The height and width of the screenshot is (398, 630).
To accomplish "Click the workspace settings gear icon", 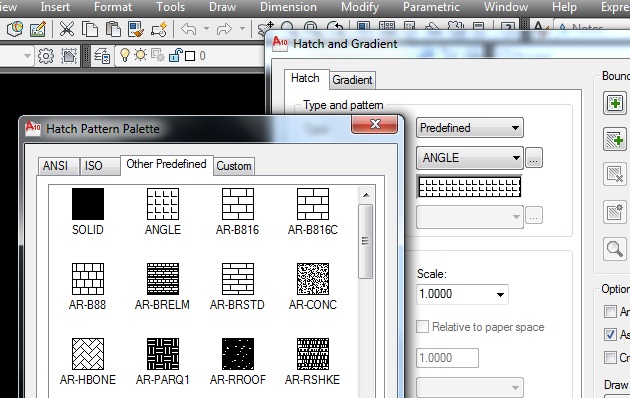I will tap(46, 56).
